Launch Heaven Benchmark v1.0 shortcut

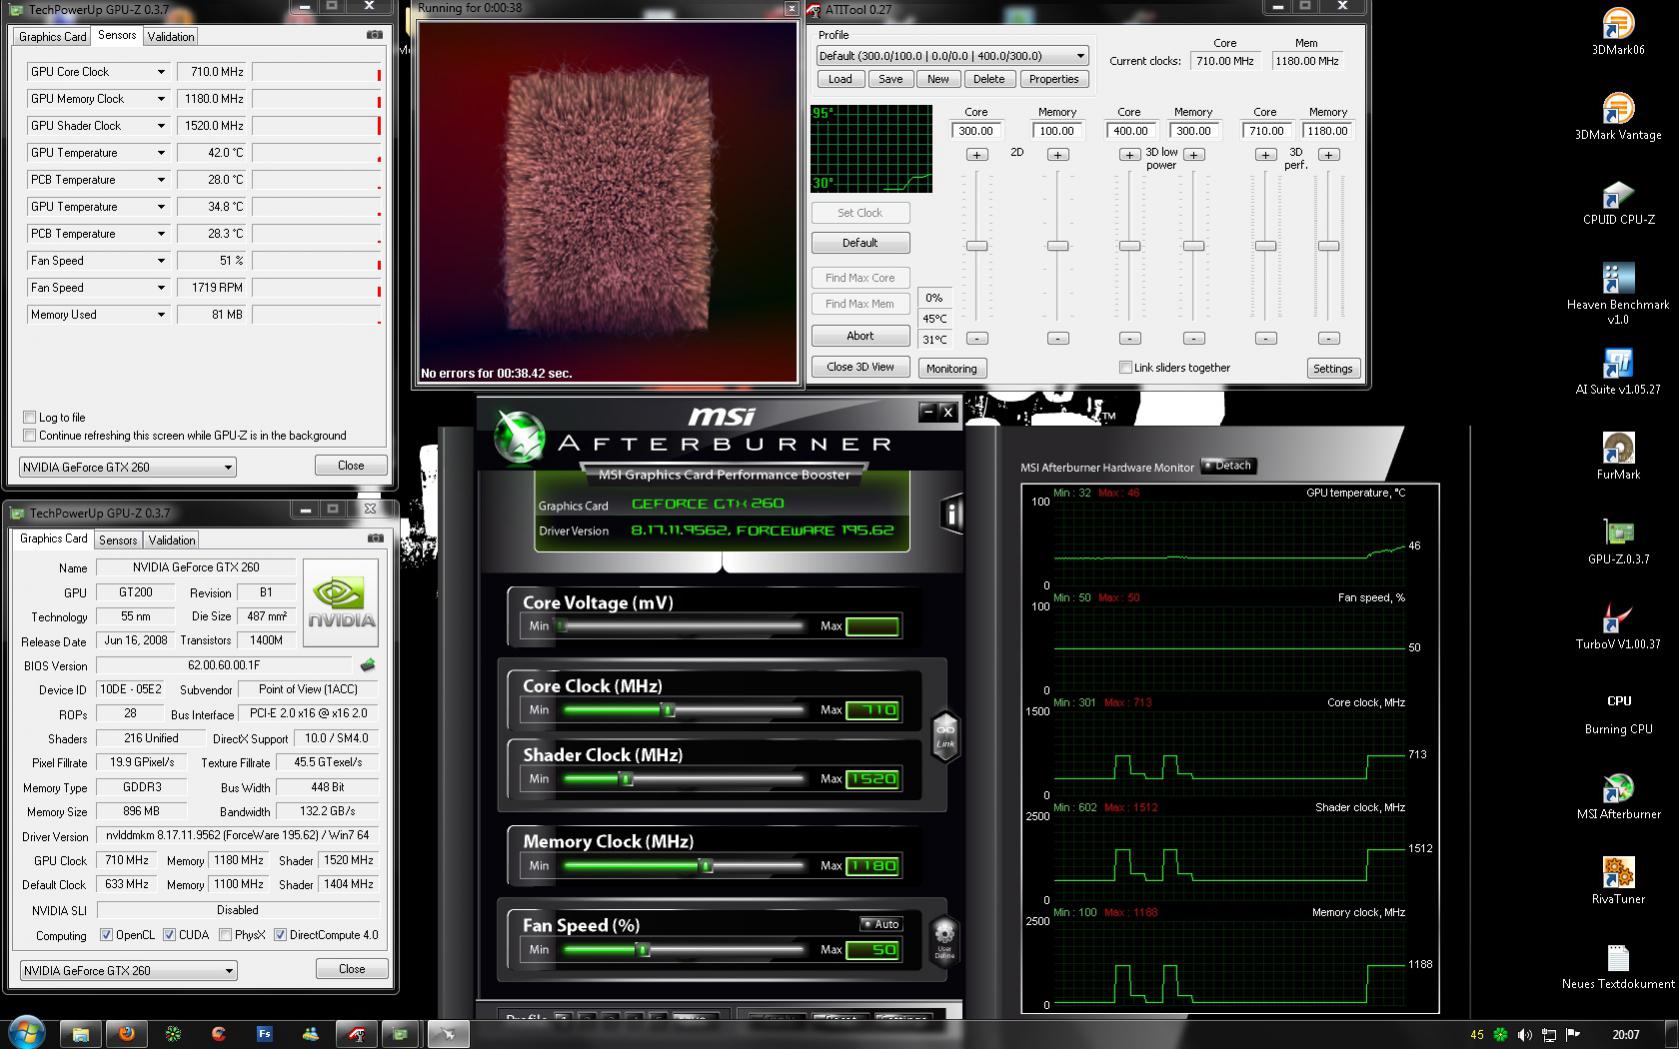point(1617,294)
